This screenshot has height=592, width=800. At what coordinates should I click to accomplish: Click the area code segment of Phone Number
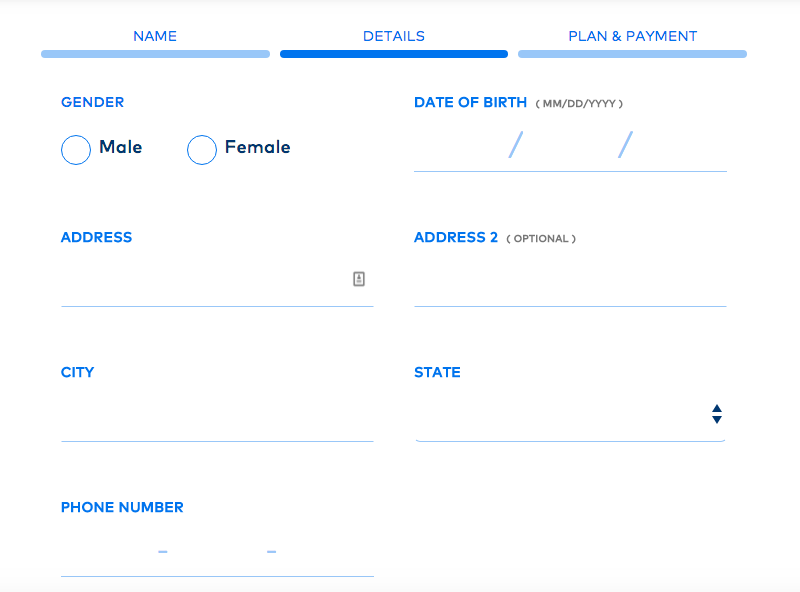pyautogui.click(x=109, y=551)
